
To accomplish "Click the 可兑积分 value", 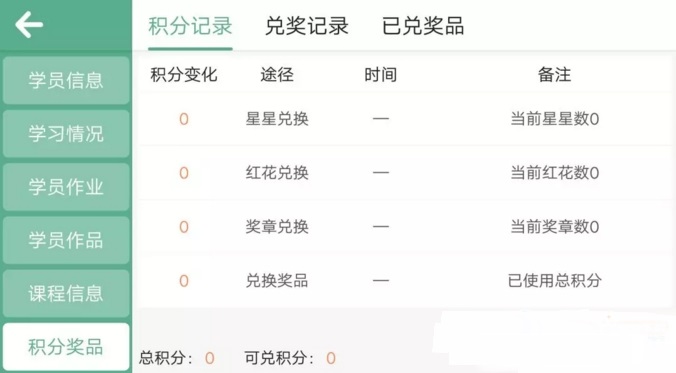I will (331, 358).
